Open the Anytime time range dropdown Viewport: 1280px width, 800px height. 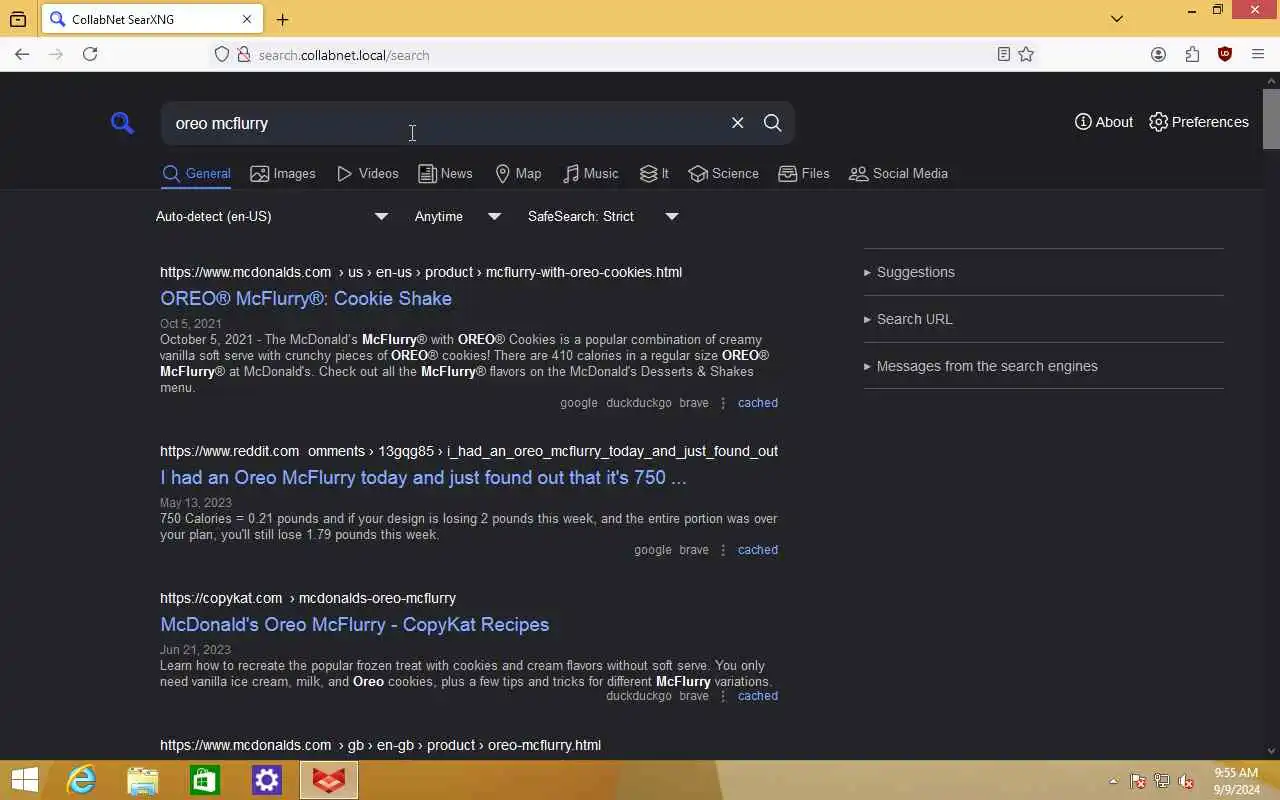click(x=458, y=216)
